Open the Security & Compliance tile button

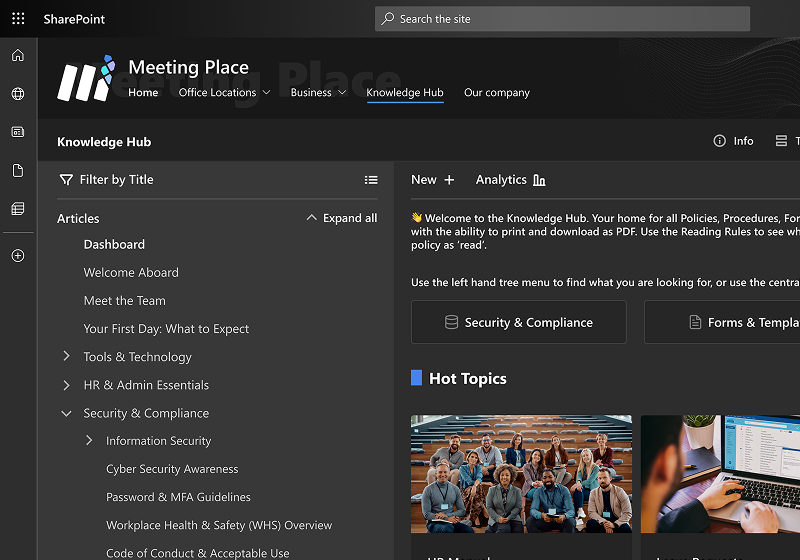[x=519, y=322]
